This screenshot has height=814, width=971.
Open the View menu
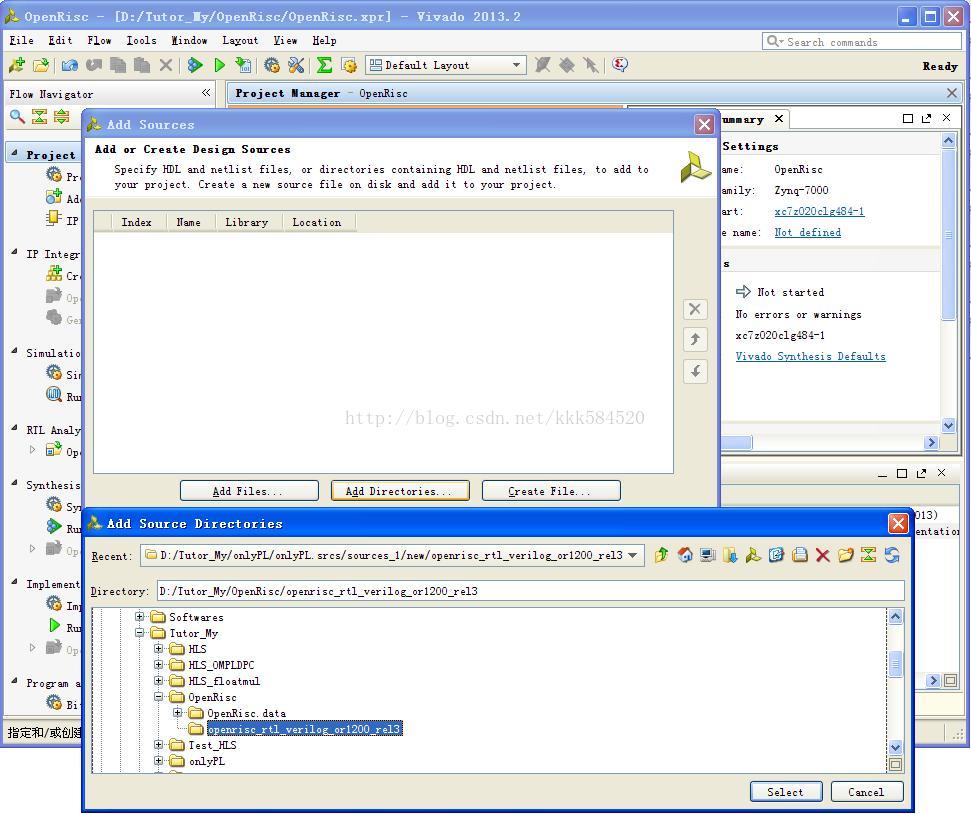tap(285, 40)
